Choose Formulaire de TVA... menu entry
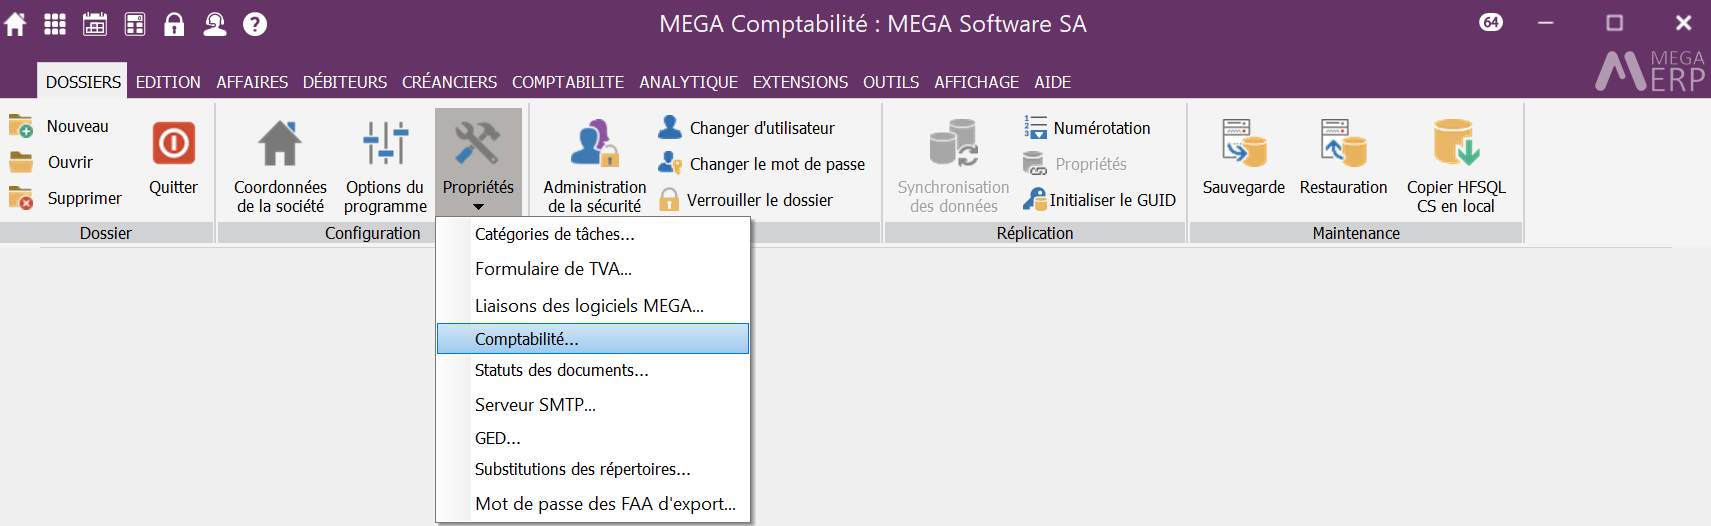 [x=553, y=269]
